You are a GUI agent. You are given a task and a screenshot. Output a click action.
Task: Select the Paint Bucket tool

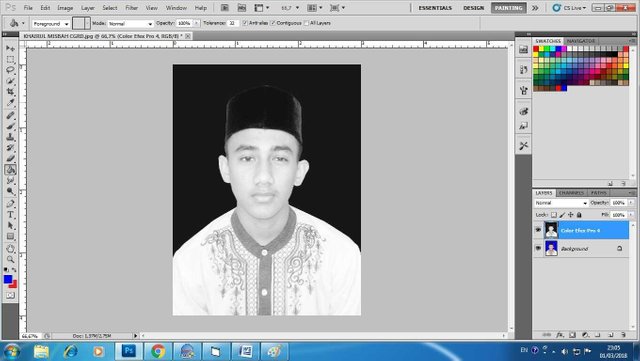10,169
